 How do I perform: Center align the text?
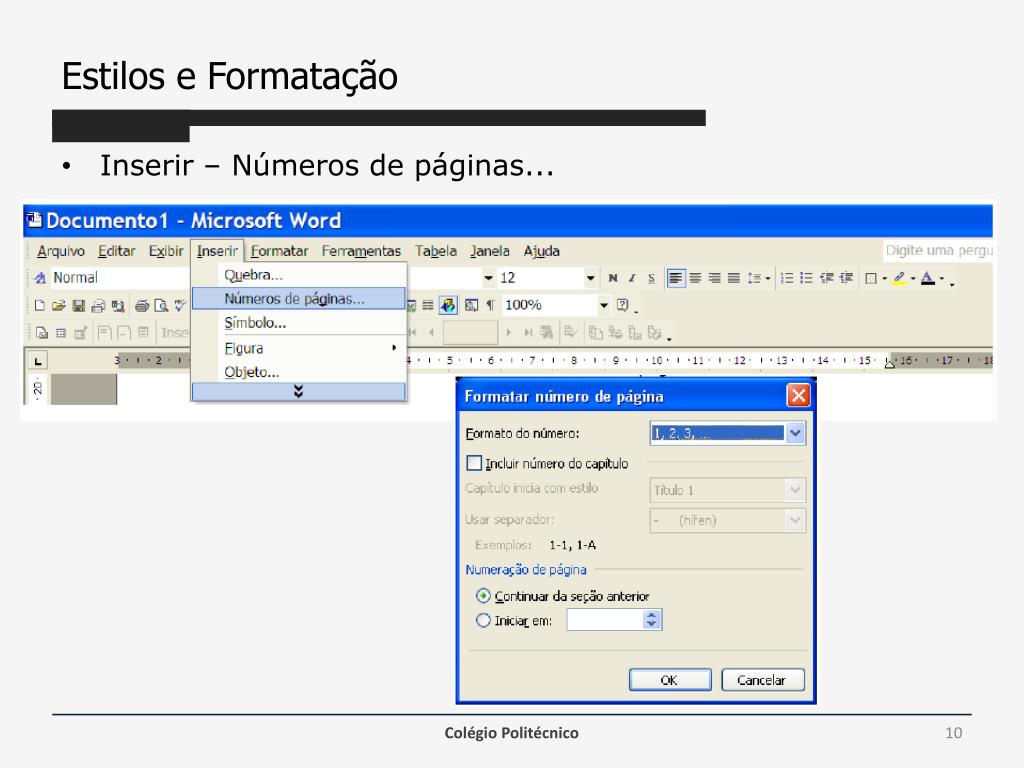tap(696, 278)
